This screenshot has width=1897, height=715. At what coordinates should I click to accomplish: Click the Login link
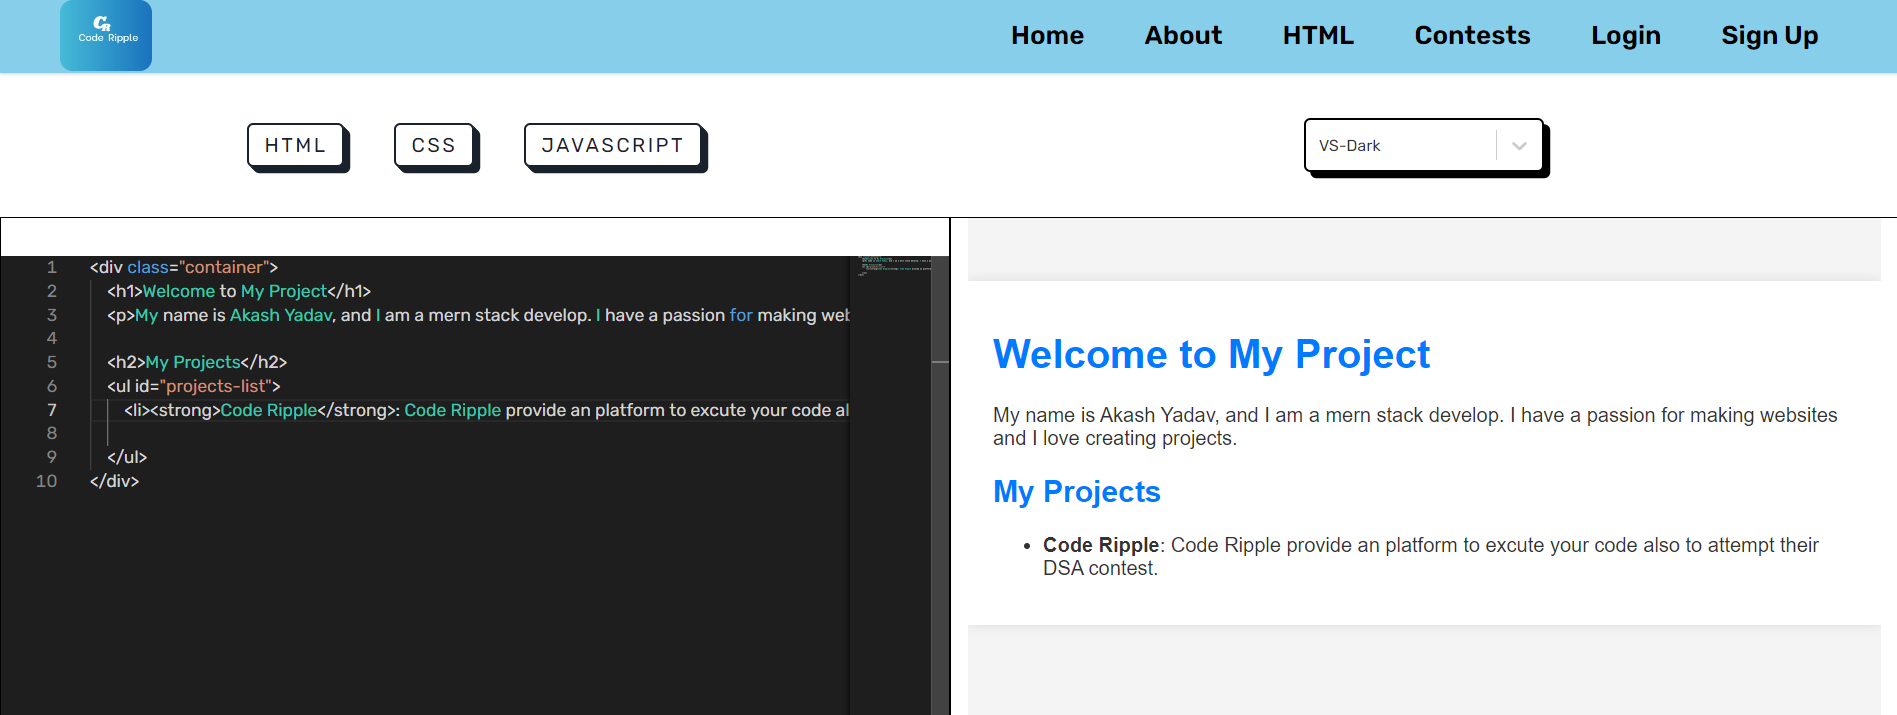1625,36
